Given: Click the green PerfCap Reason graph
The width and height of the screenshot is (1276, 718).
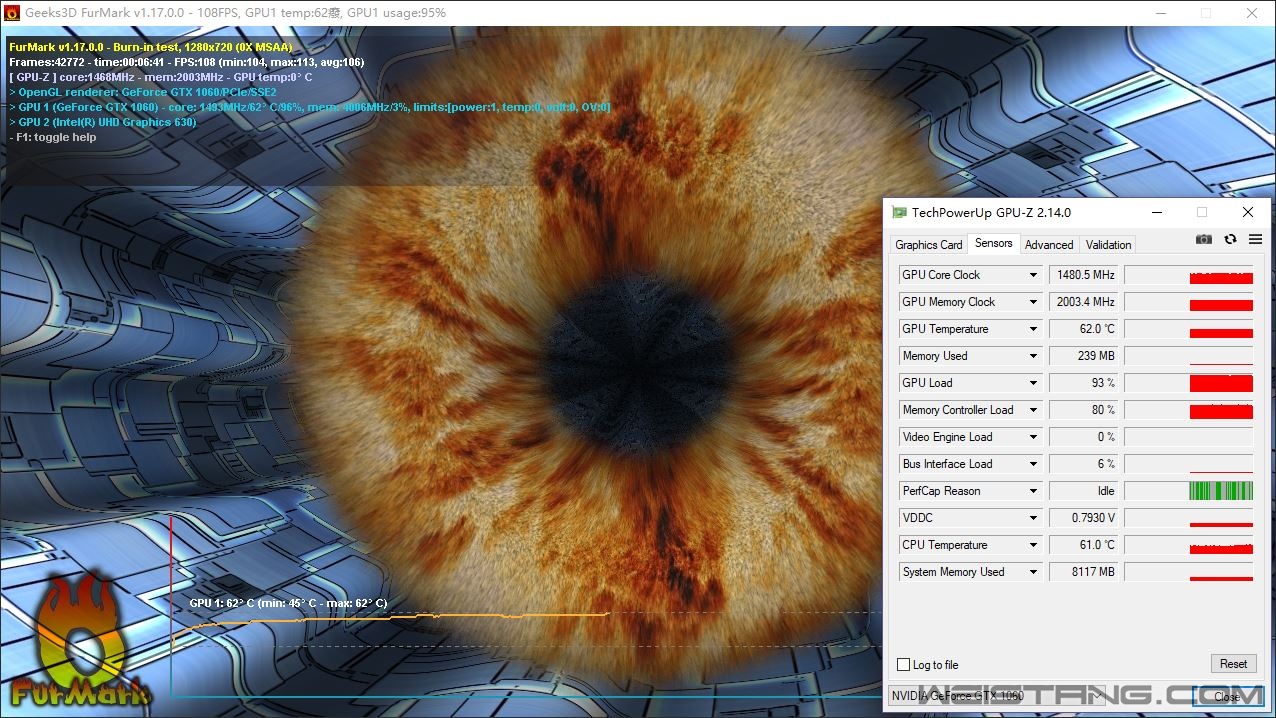Looking at the screenshot, I should 1189,491.
